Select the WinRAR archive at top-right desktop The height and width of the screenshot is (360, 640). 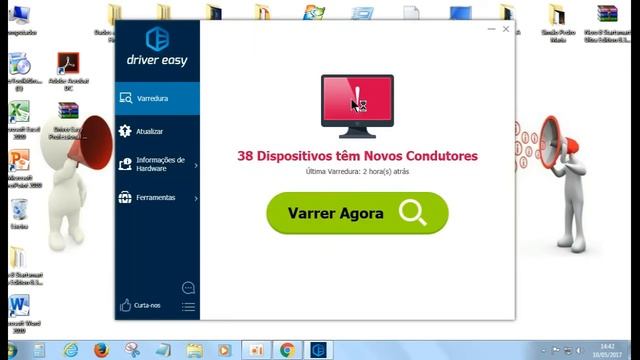click(607, 24)
